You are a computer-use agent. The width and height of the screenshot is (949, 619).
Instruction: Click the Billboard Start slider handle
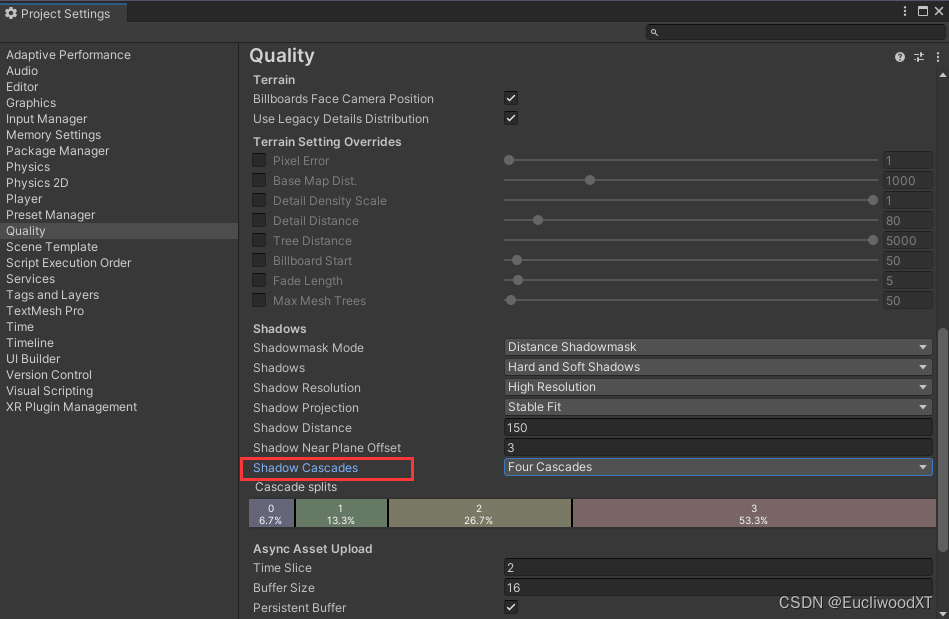516,260
